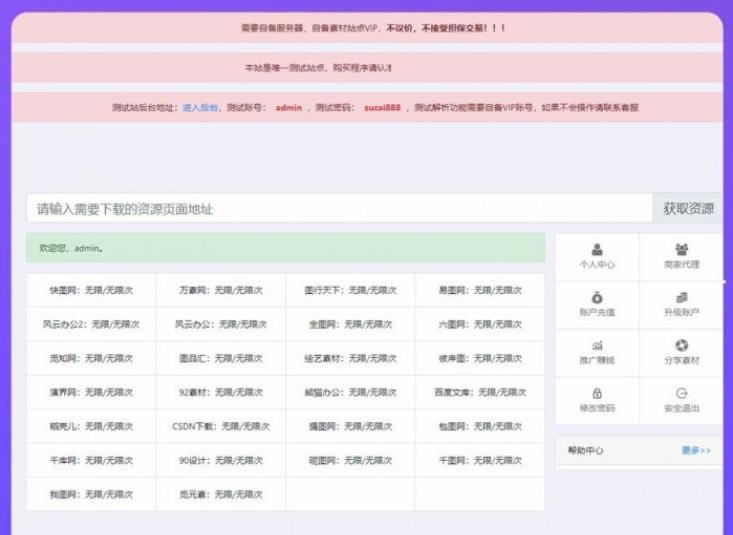Viewport: 733px width, 535px height.
Task: Select the 图品汇 quota cell
Action: point(221,358)
